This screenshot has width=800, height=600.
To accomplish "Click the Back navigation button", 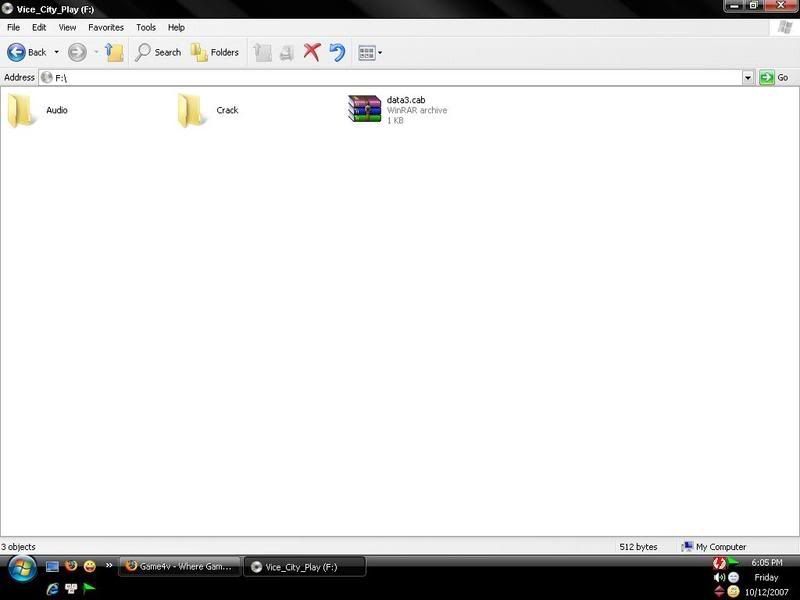I will tap(27, 52).
